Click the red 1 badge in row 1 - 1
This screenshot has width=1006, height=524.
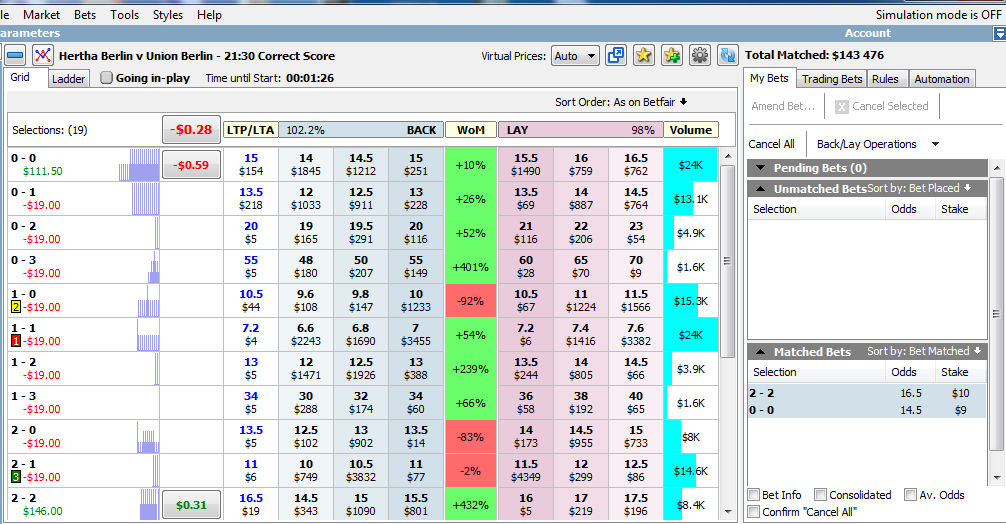coord(16,341)
